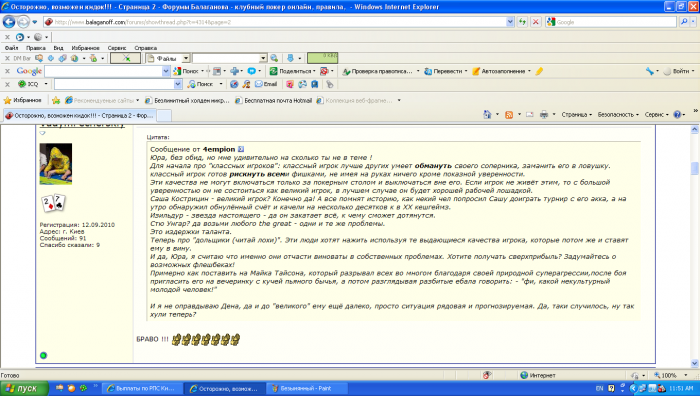Click the Favorites star icon
The height and width of the screenshot is (396, 700).
(x=7, y=100)
